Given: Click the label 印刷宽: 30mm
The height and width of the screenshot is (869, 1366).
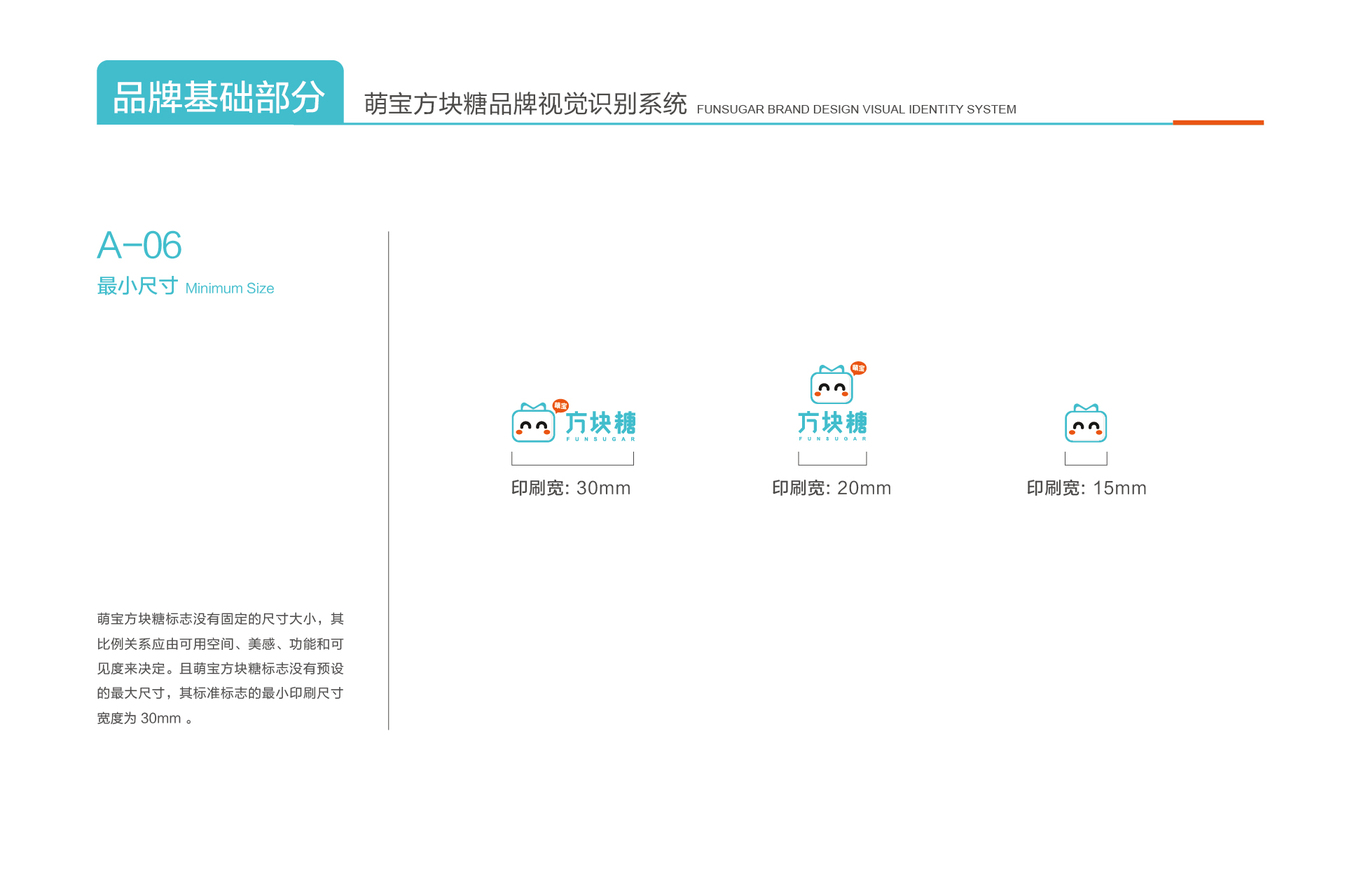Looking at the screenshot, I should coord(571,488).
